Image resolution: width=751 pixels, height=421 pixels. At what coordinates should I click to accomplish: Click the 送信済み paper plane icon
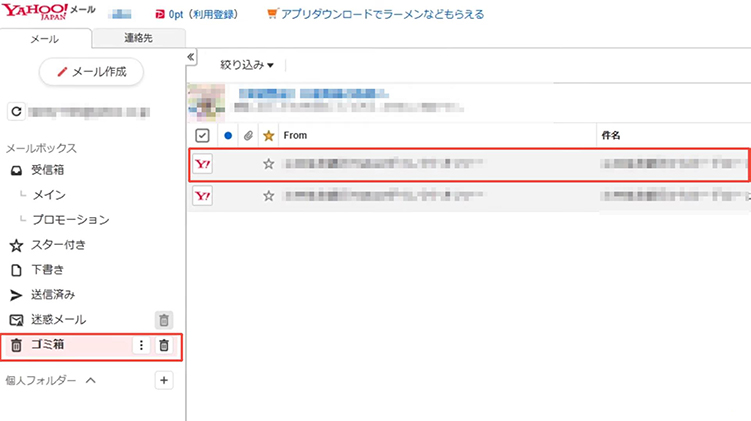(x=16, y=296)
